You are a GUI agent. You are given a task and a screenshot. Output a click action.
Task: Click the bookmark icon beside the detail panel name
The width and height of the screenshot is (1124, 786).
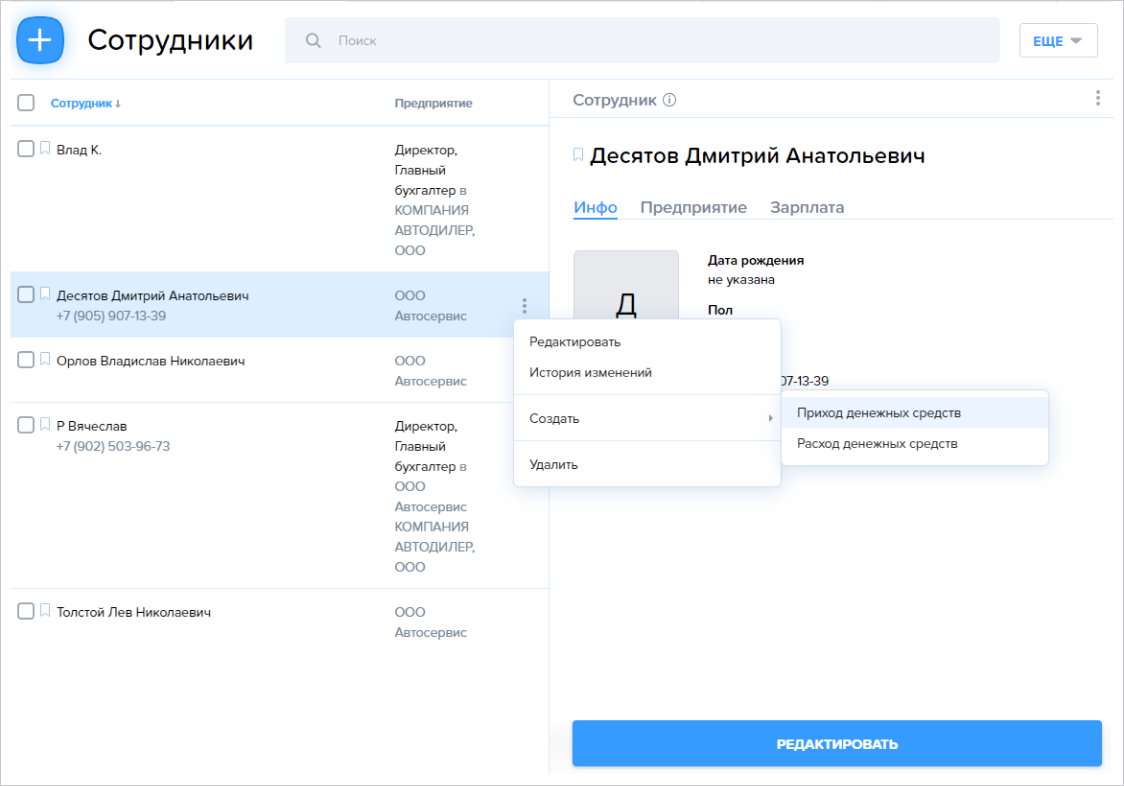[x=578, y=155]
